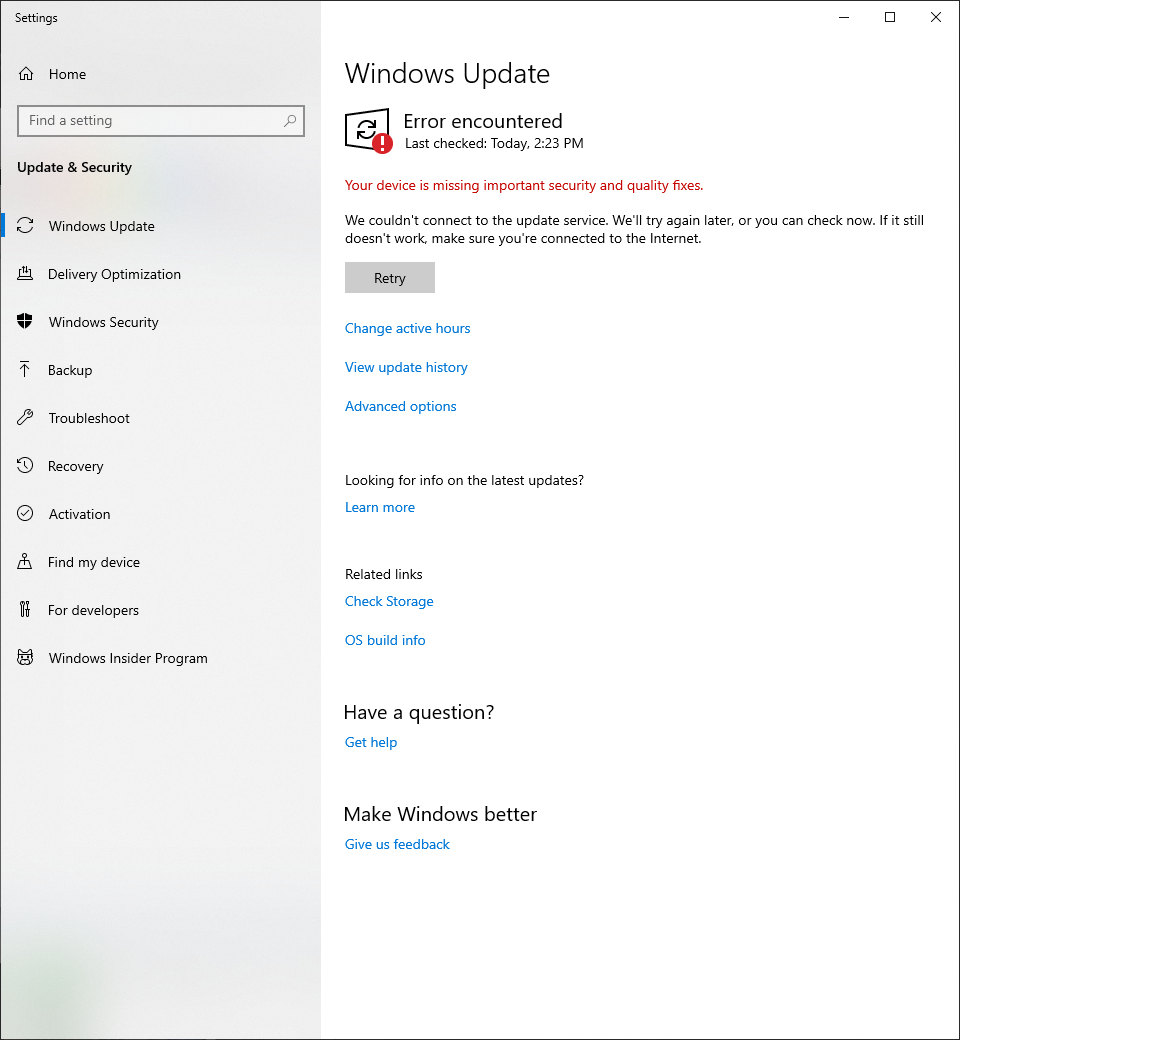Click the search magnifier icon
This screenshot has width=1152, height=1040.
click(x=290, y=120)
